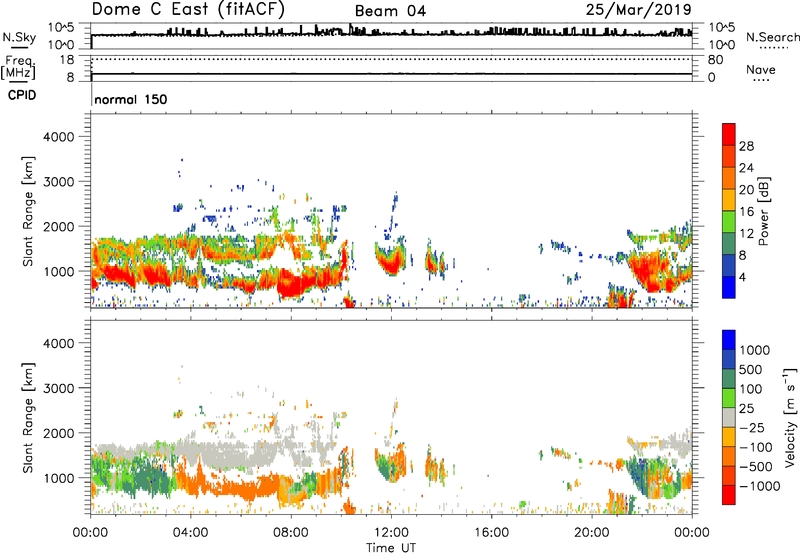Click the 'Beam 04' label
This screenshot has height=554, width=800.
point(390,11)
